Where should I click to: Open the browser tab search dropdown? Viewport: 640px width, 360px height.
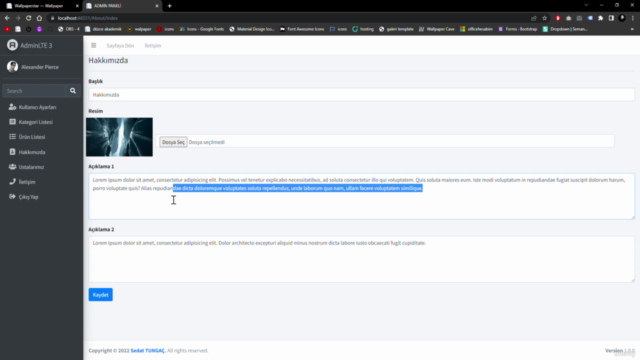586,5
